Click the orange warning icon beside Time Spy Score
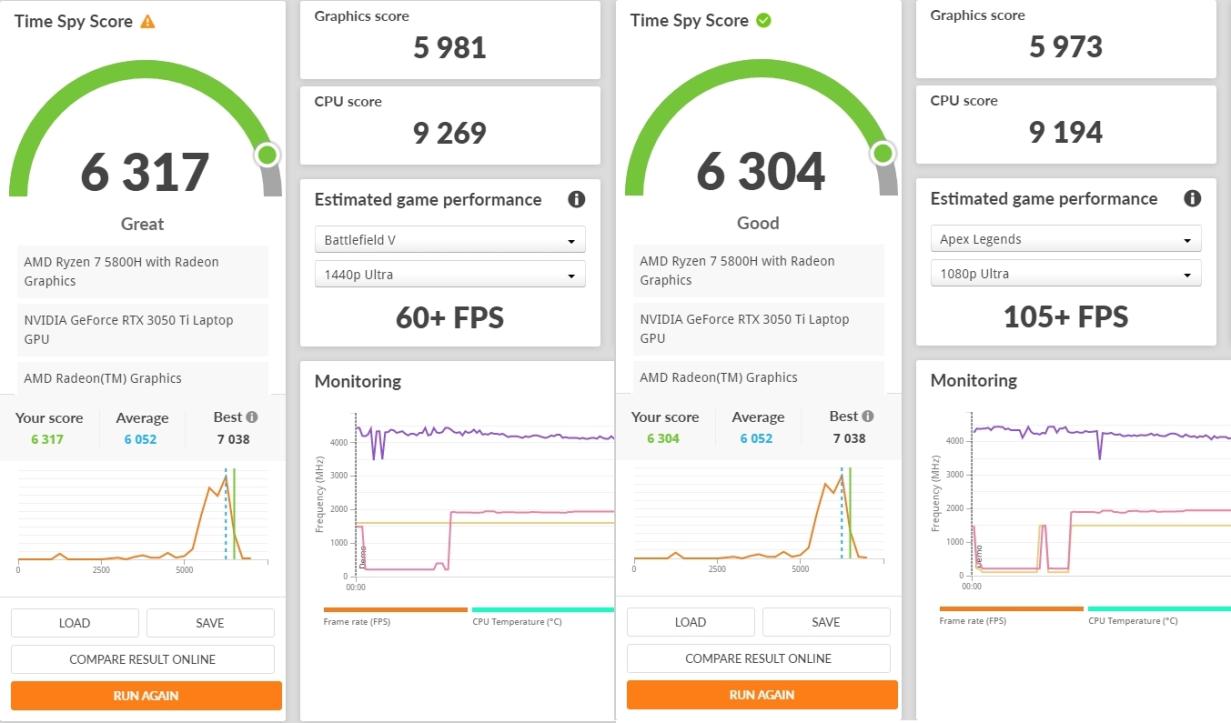This screenshot has width=1231, height=723. tap(148, 21)
